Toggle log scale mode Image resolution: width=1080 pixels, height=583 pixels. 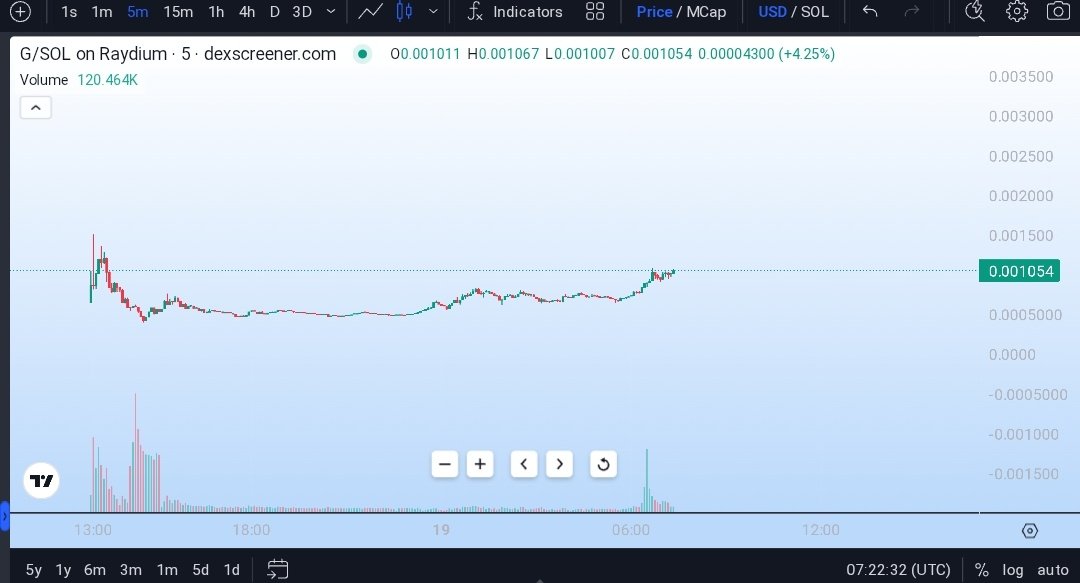[x=1012, y=570]
